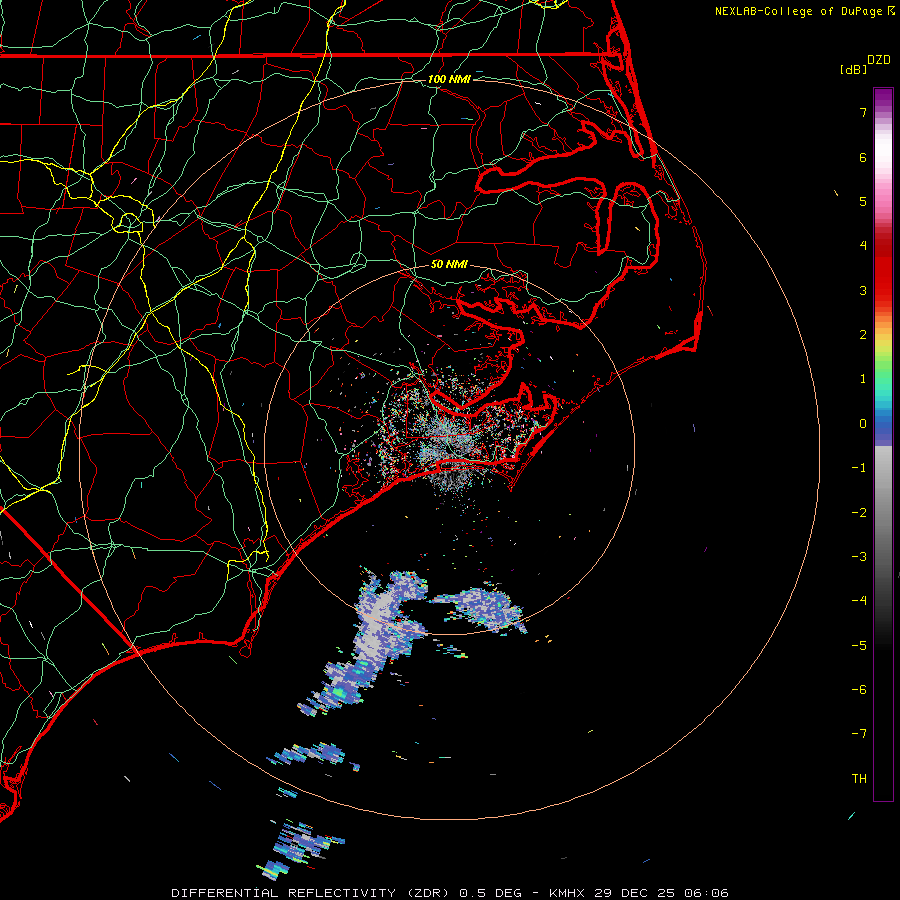Click the 3 value on color scale
Image resolution: width=900 pixels, height=900 pixels.
point(863,290)
